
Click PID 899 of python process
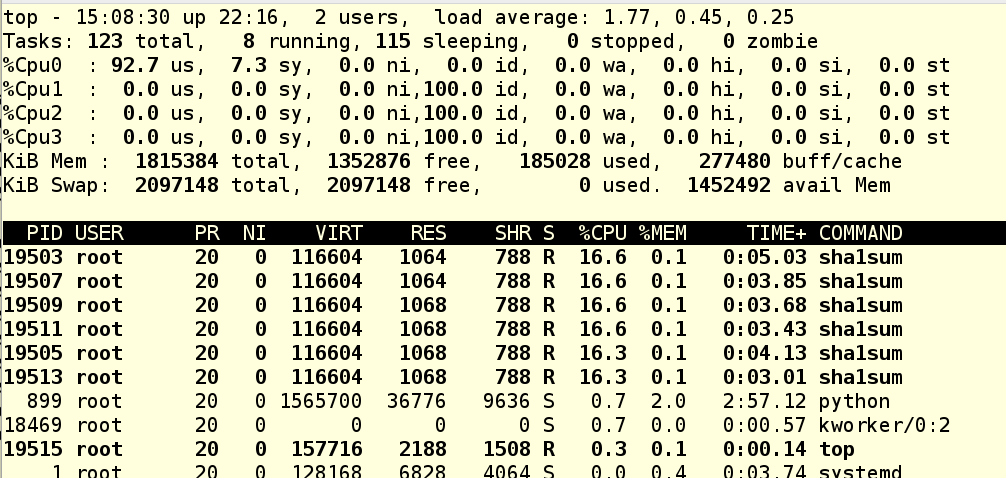coord(45,401)
